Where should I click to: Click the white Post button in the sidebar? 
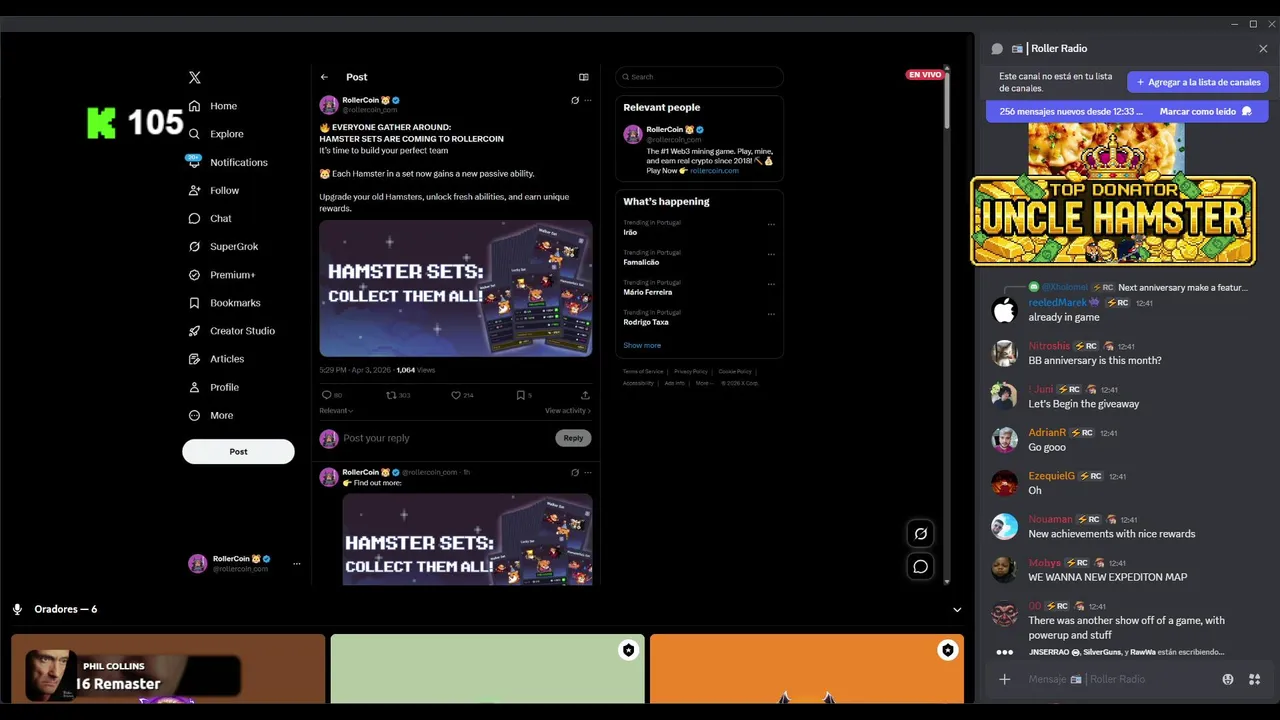click(x=238, y=451)
